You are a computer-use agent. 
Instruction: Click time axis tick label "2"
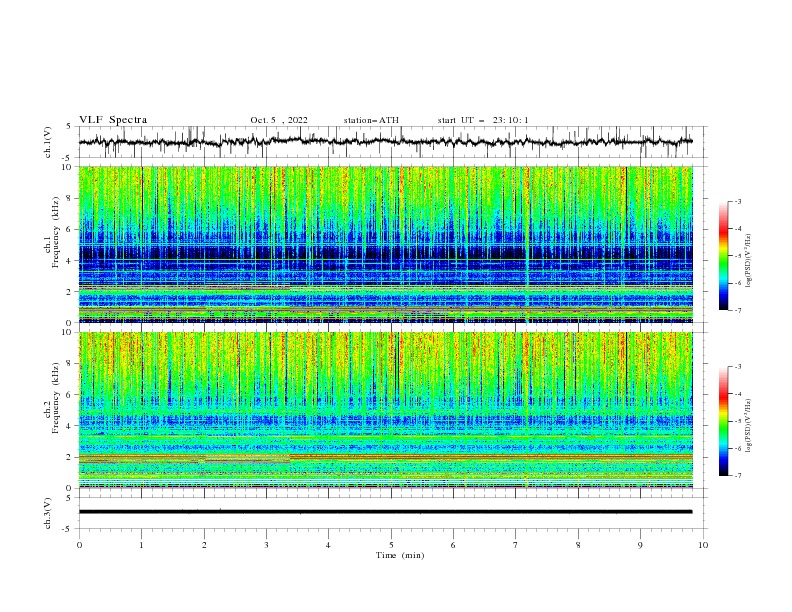coord(204,545)
